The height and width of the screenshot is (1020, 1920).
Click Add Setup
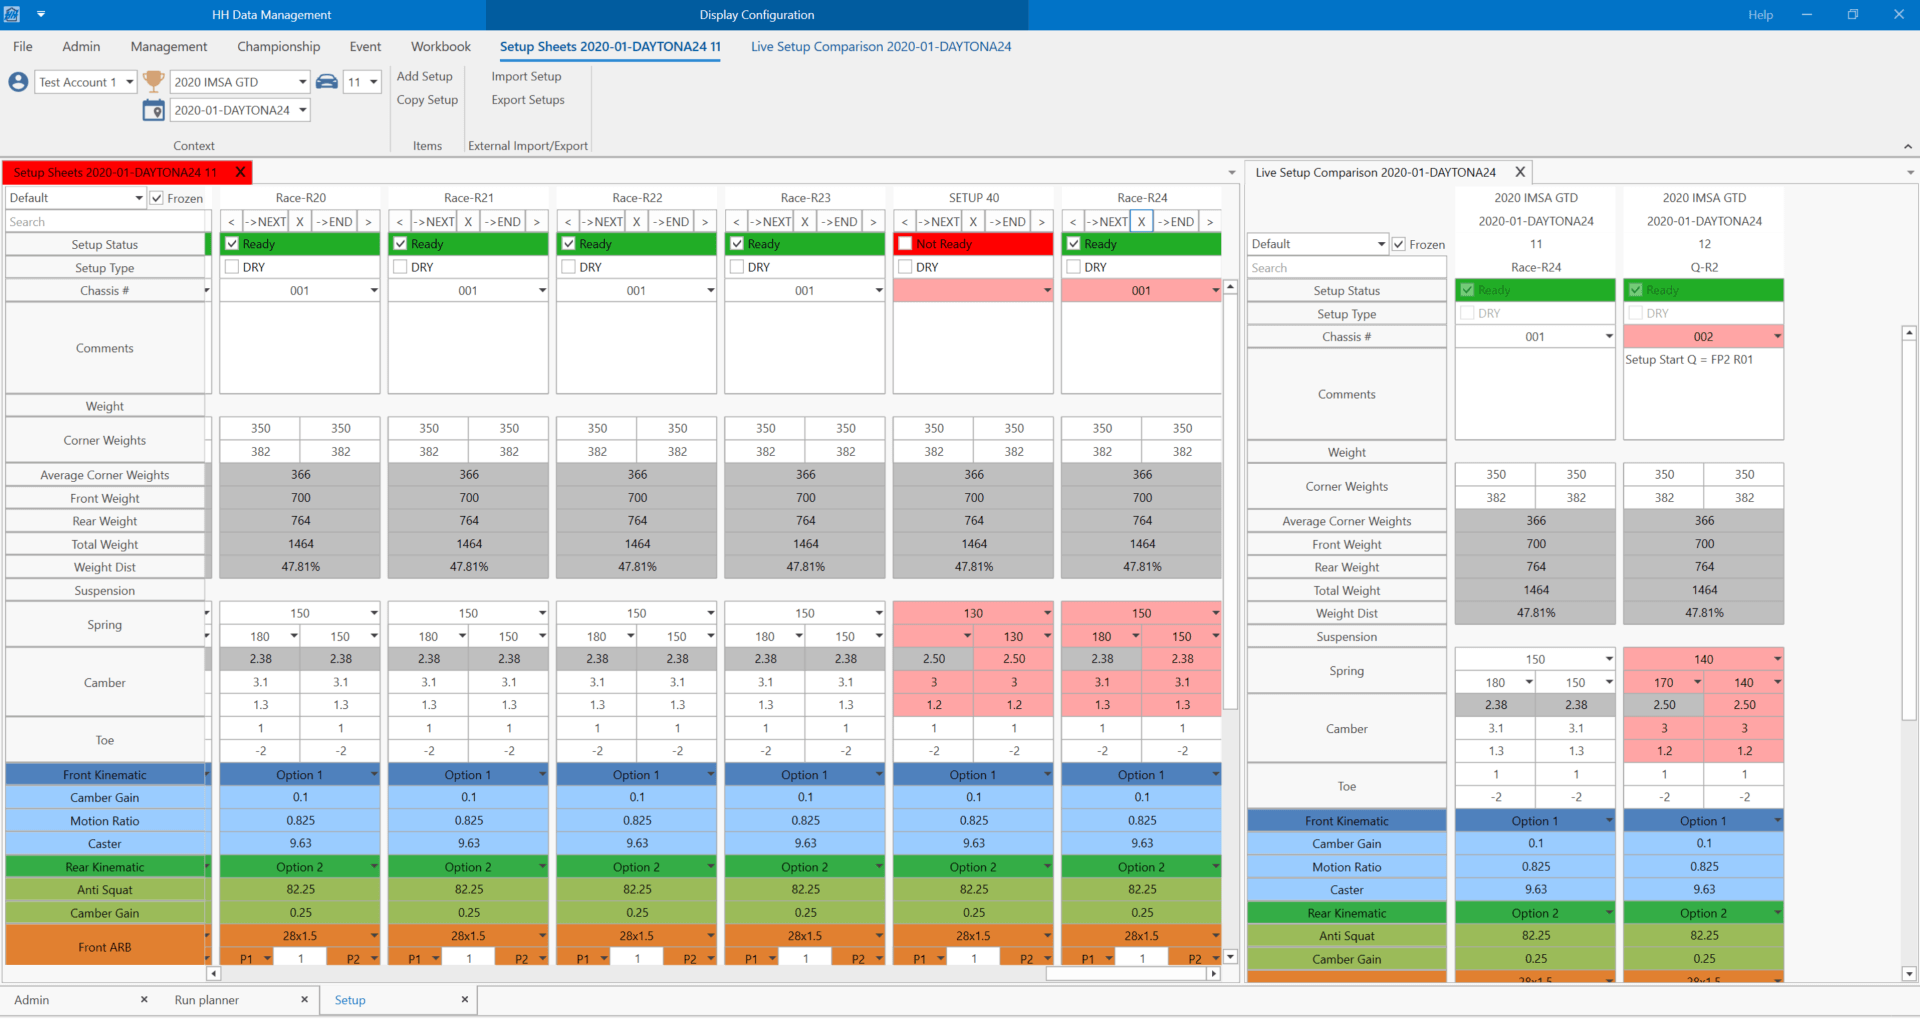click(425, 76)
